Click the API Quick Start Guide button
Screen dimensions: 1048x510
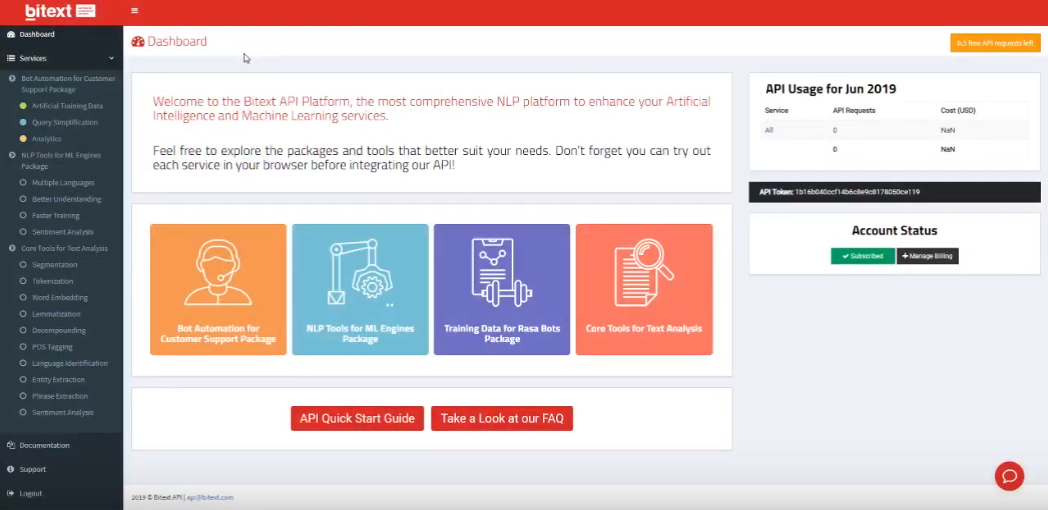tap(357, 418)
